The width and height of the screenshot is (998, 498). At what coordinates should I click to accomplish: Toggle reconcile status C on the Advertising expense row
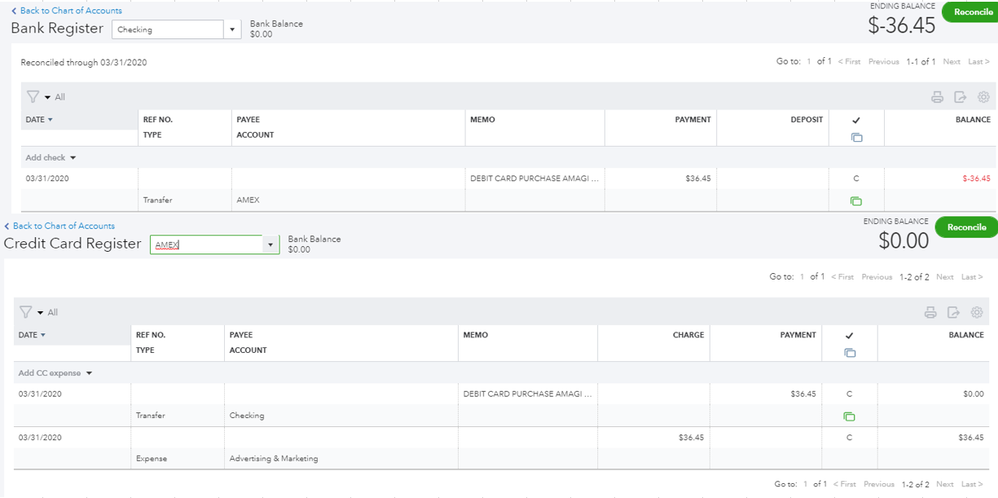click(849, 438)
